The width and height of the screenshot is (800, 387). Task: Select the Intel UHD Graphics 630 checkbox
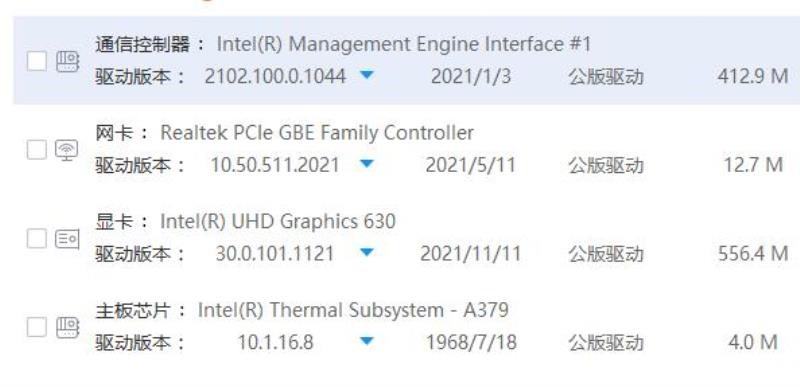37,238
